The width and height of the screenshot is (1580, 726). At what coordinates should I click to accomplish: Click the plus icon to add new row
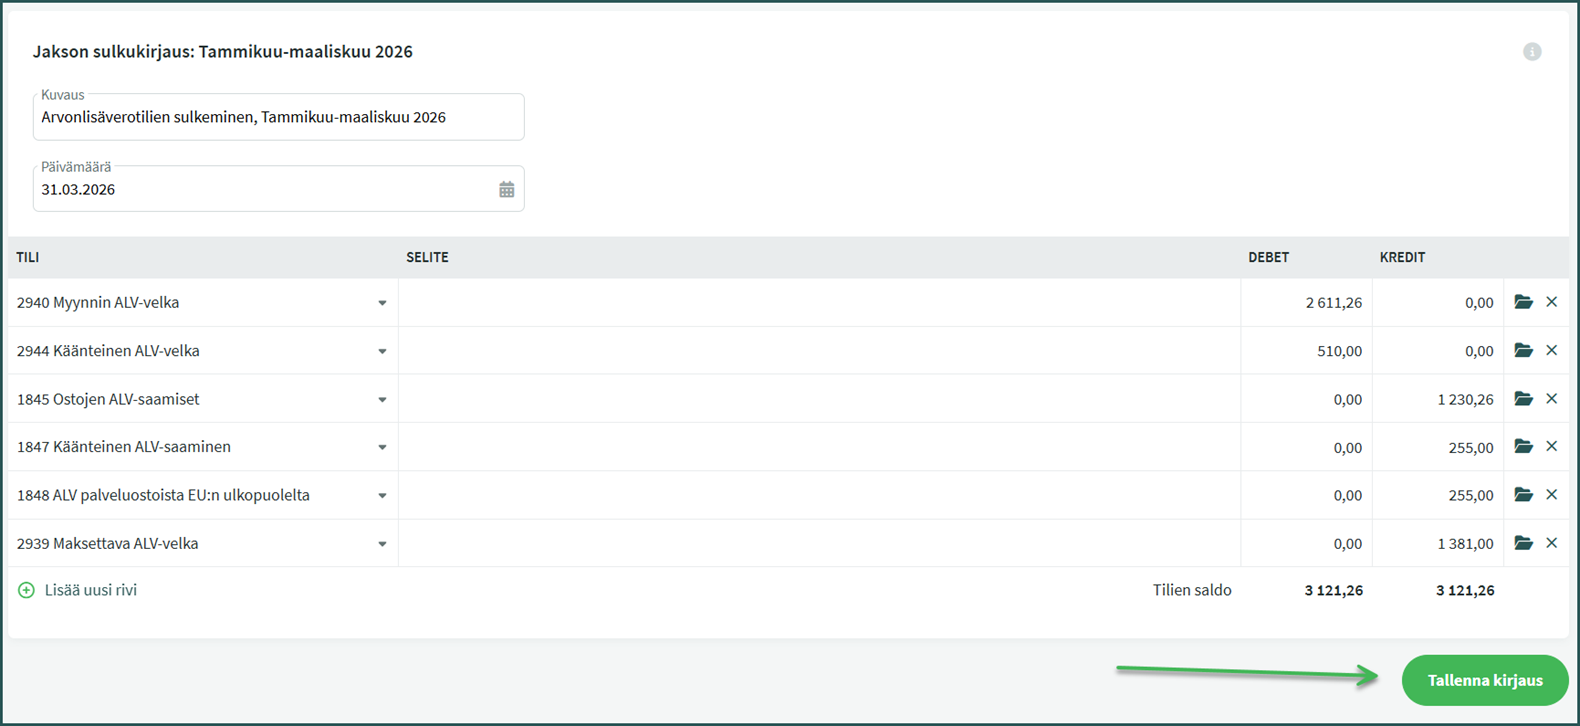pyautogui.click(x=27, y=591)
